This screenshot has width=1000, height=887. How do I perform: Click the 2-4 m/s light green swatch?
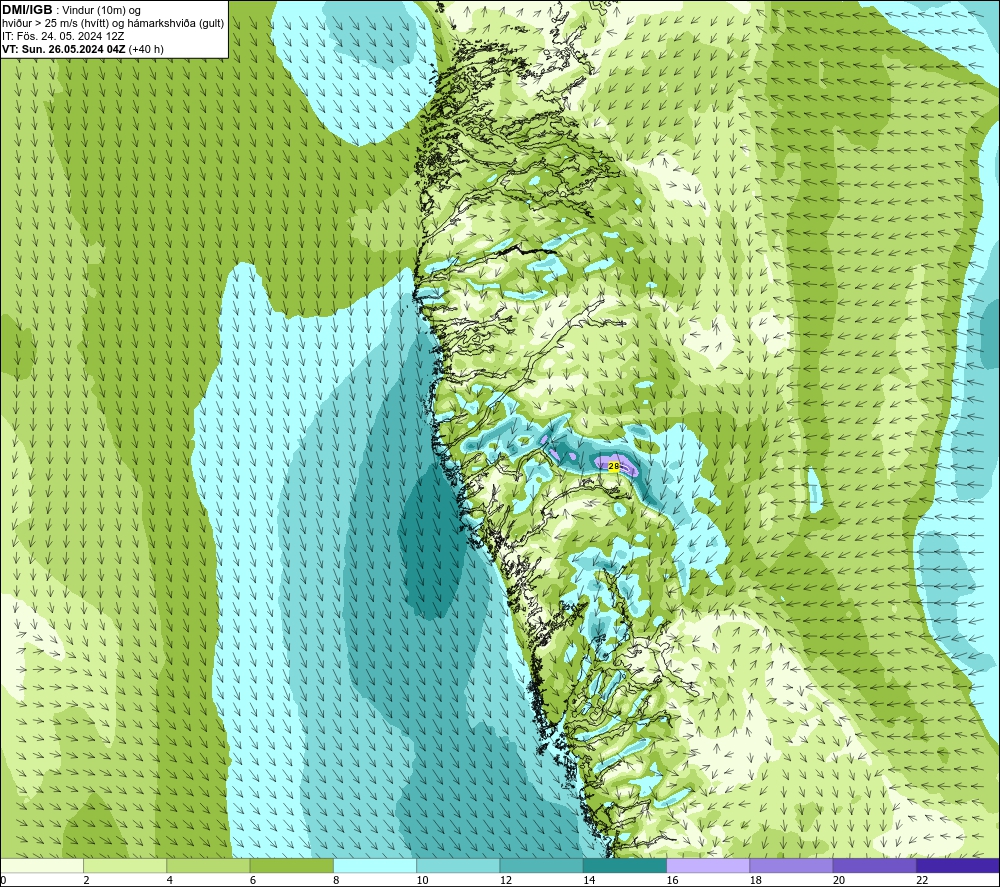tap(125, 865)
